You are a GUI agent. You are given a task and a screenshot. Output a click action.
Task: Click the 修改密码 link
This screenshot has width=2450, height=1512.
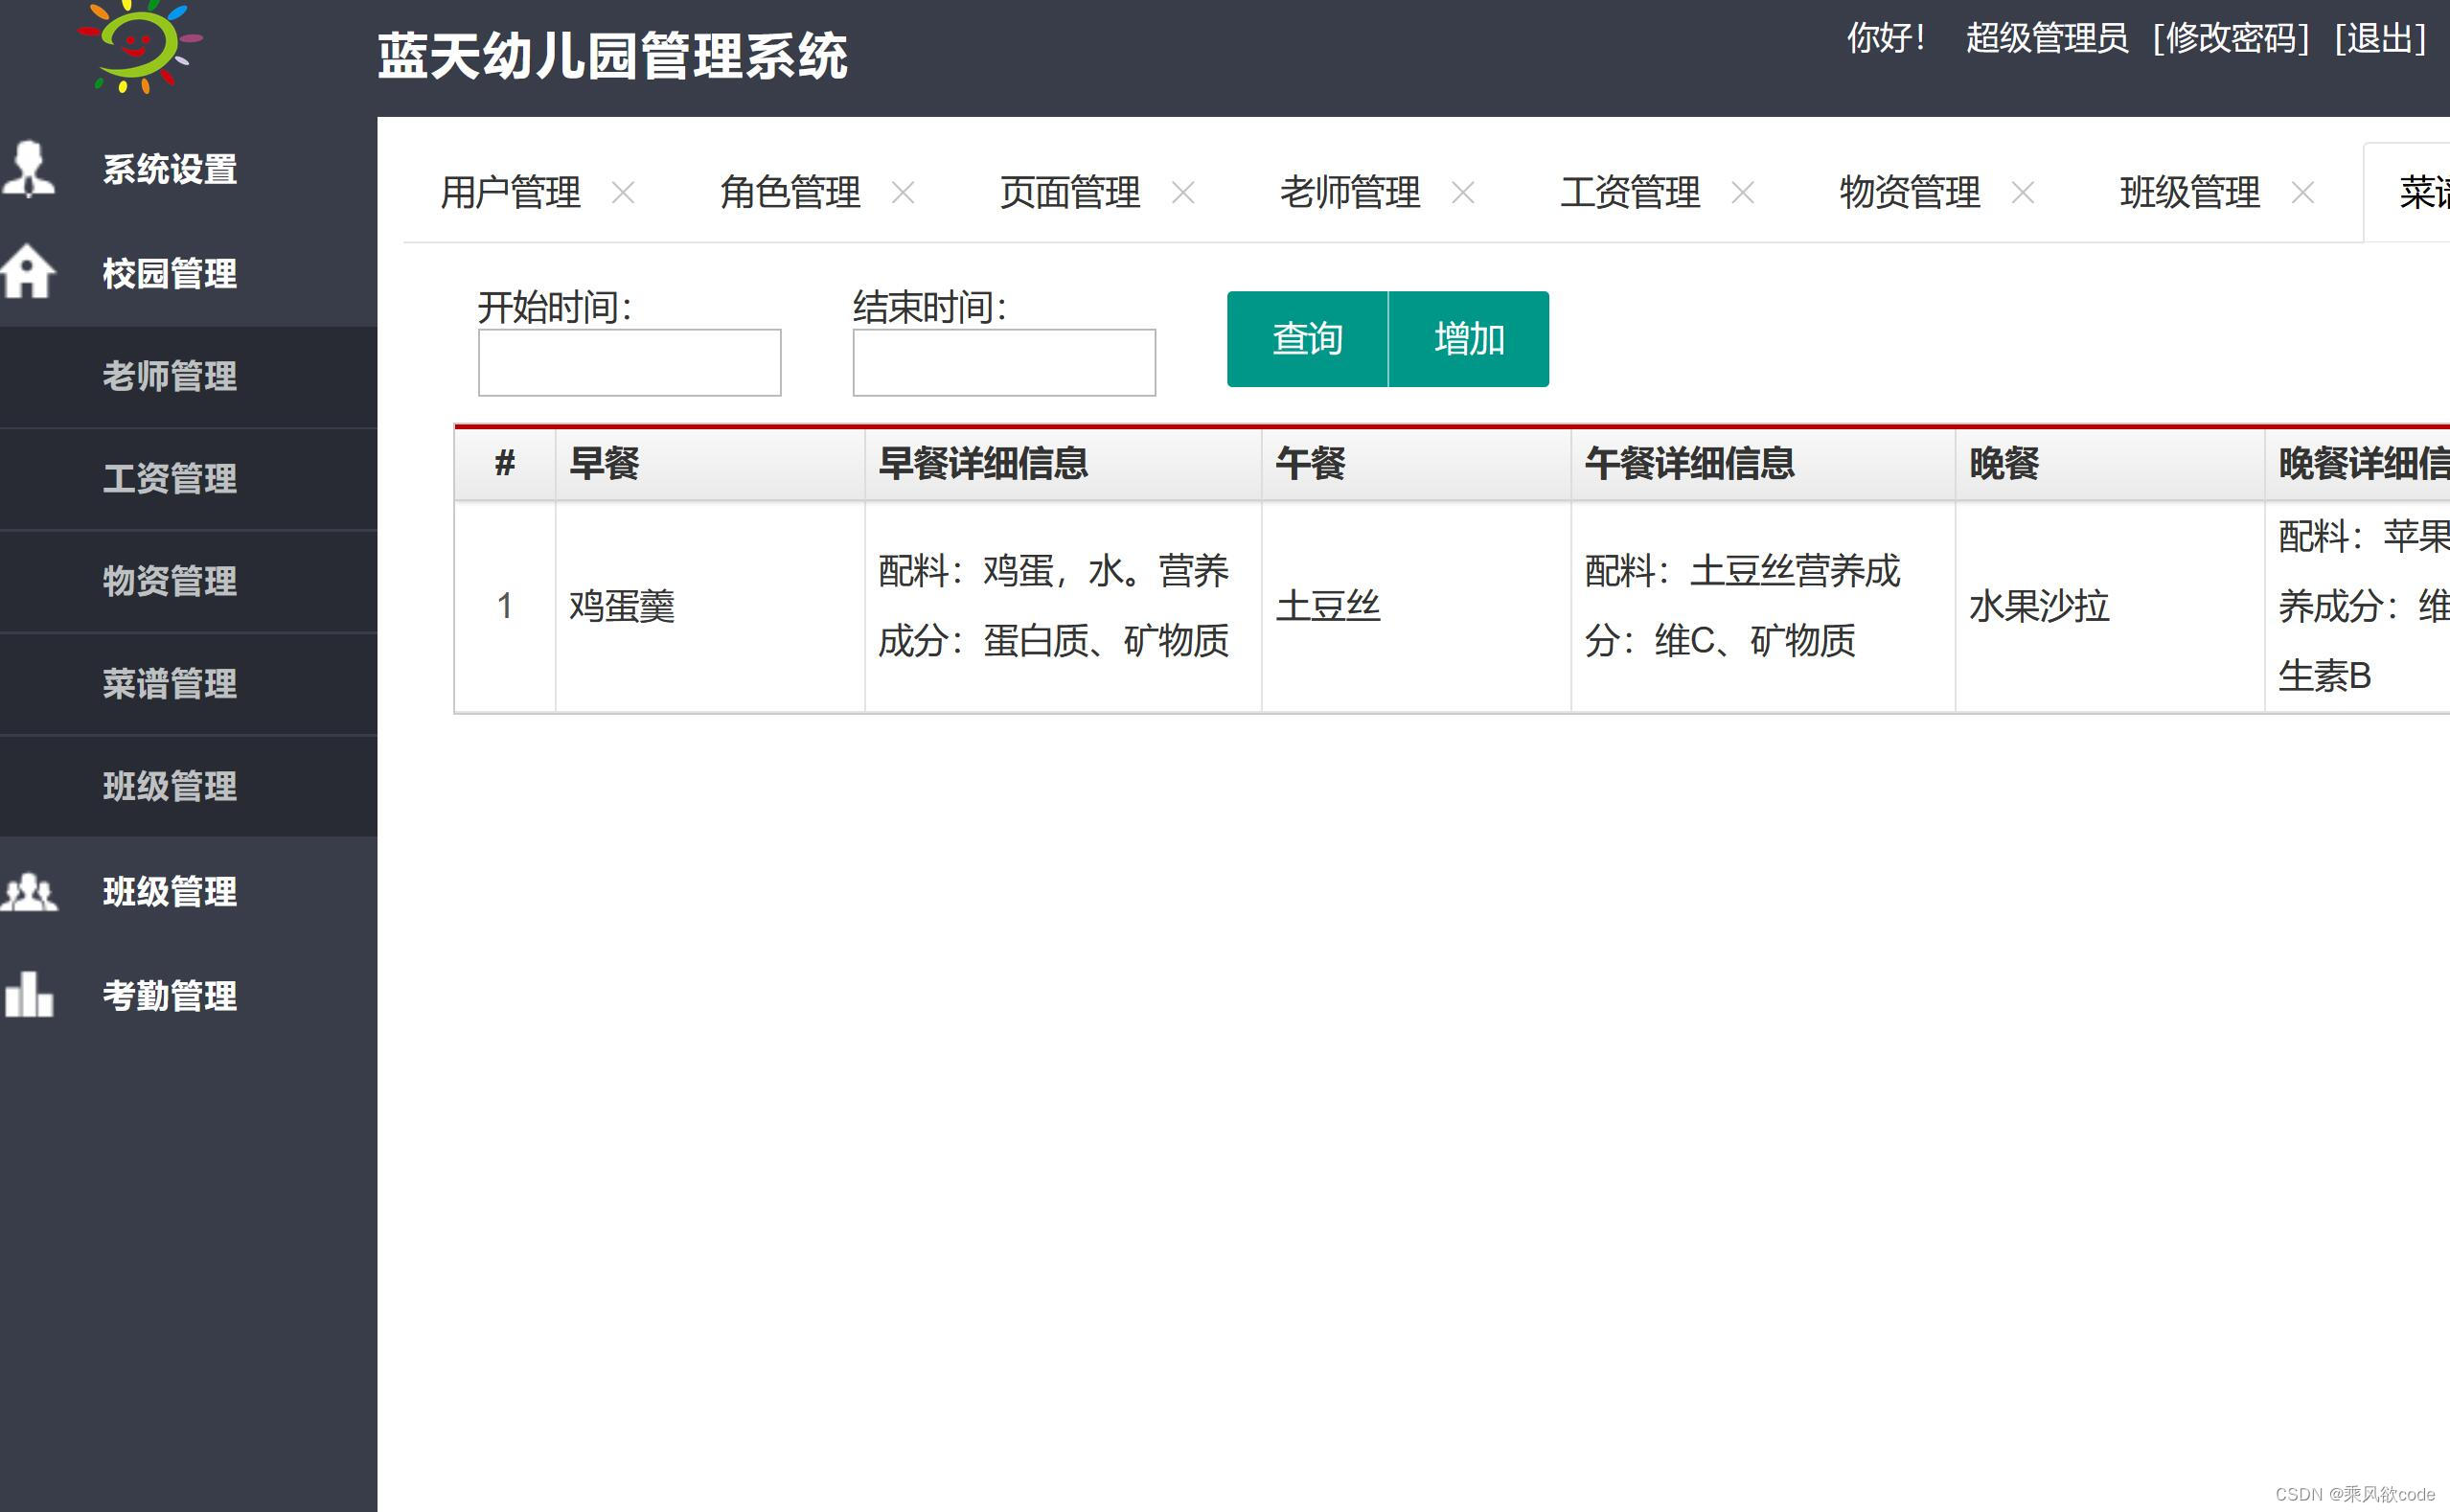click(x=2230, y=39)
